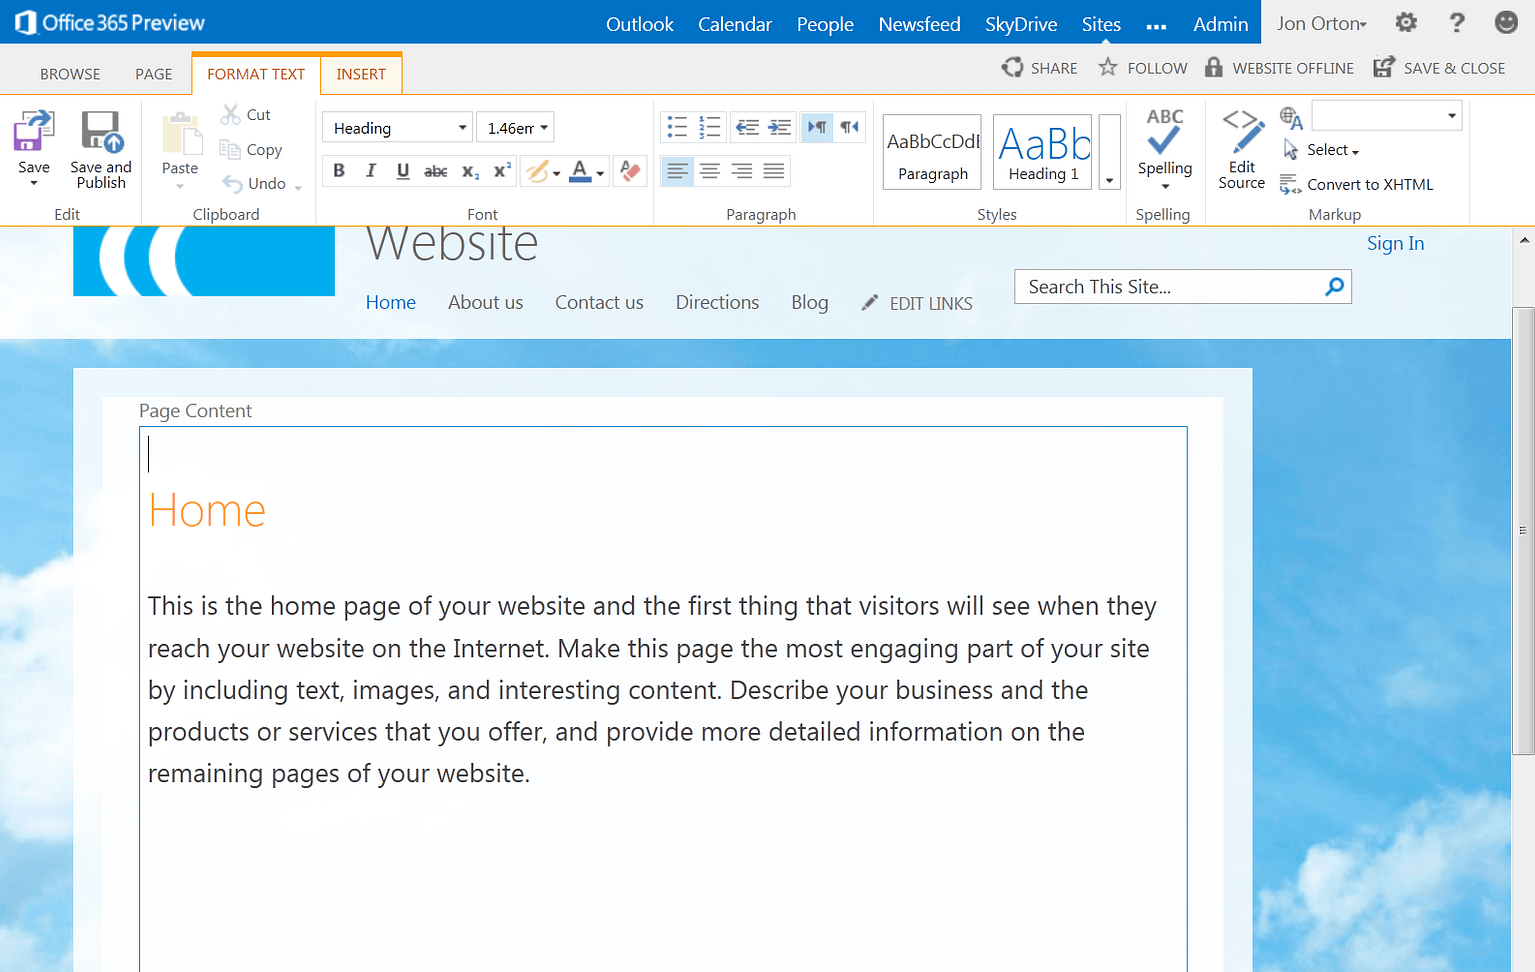Toggle bold formatting

pyautogui.click(x=338, y=171)
